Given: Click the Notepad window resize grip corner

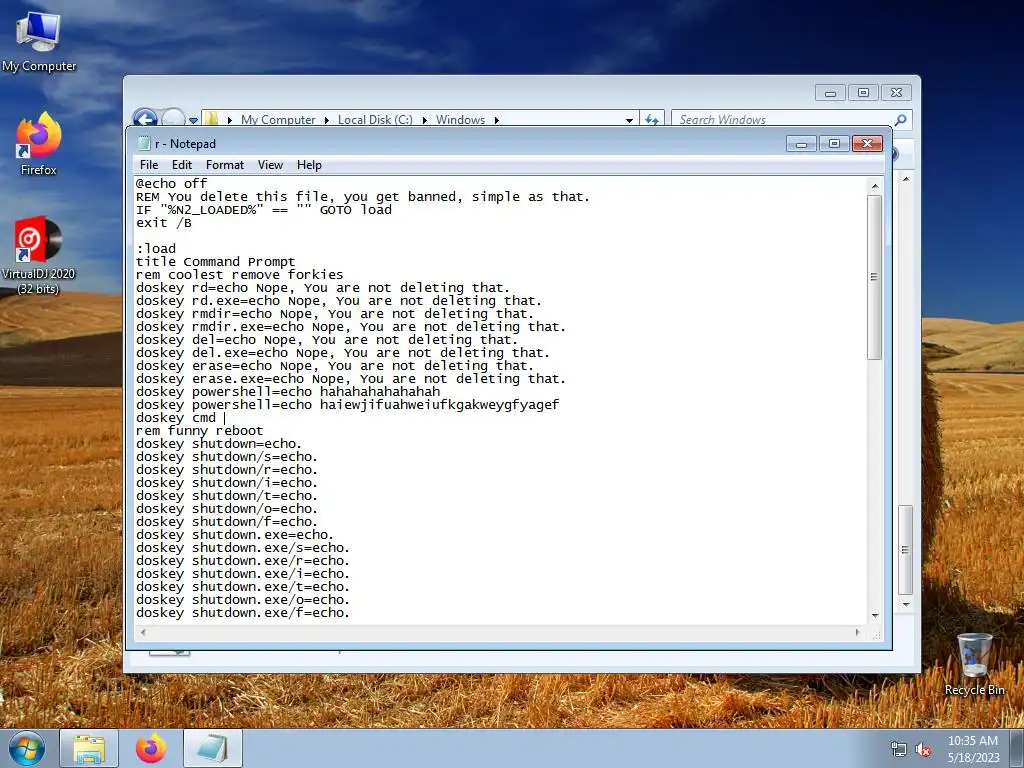Looking at the screenshot, I should pos(876,633).
